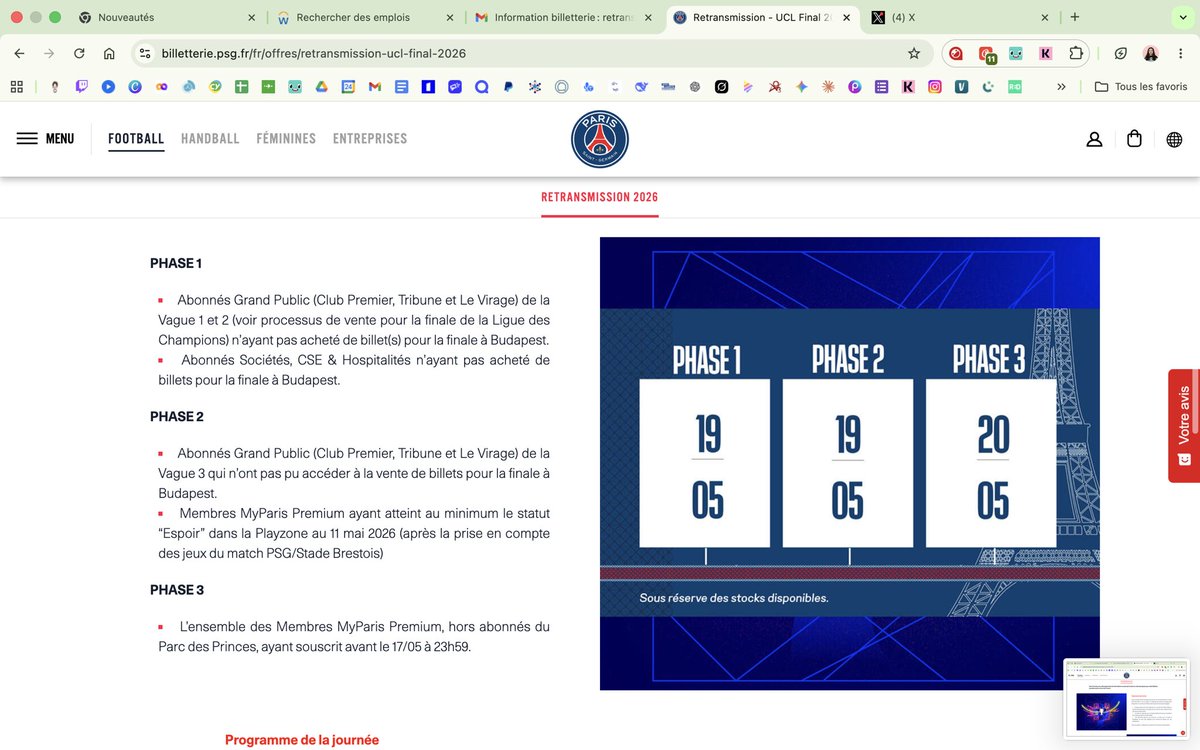Open a new browser tab
1200x750 pixels.
tap(1075, 17)
